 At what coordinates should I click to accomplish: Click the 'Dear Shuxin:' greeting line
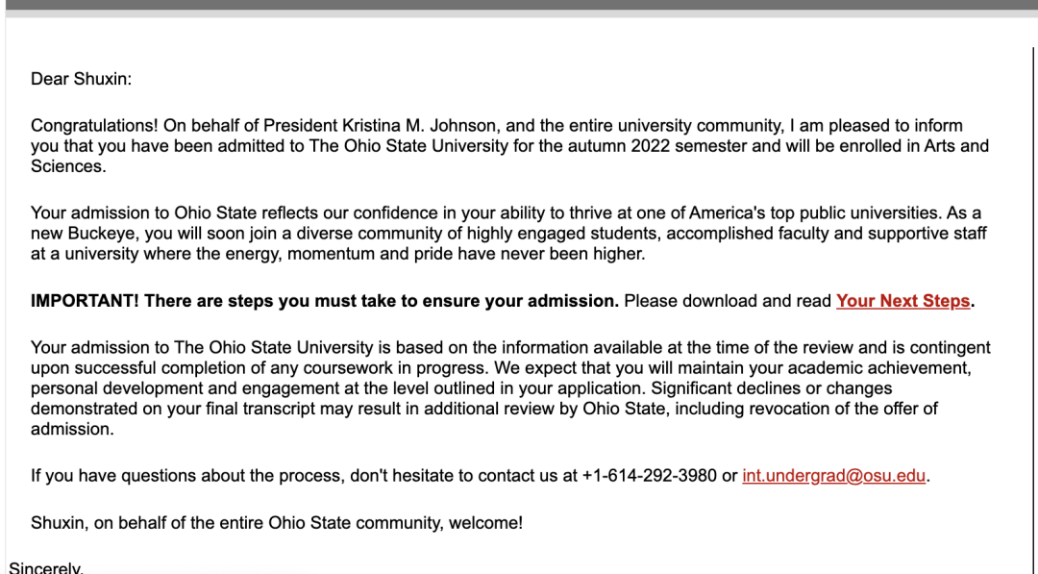point(81,79)
